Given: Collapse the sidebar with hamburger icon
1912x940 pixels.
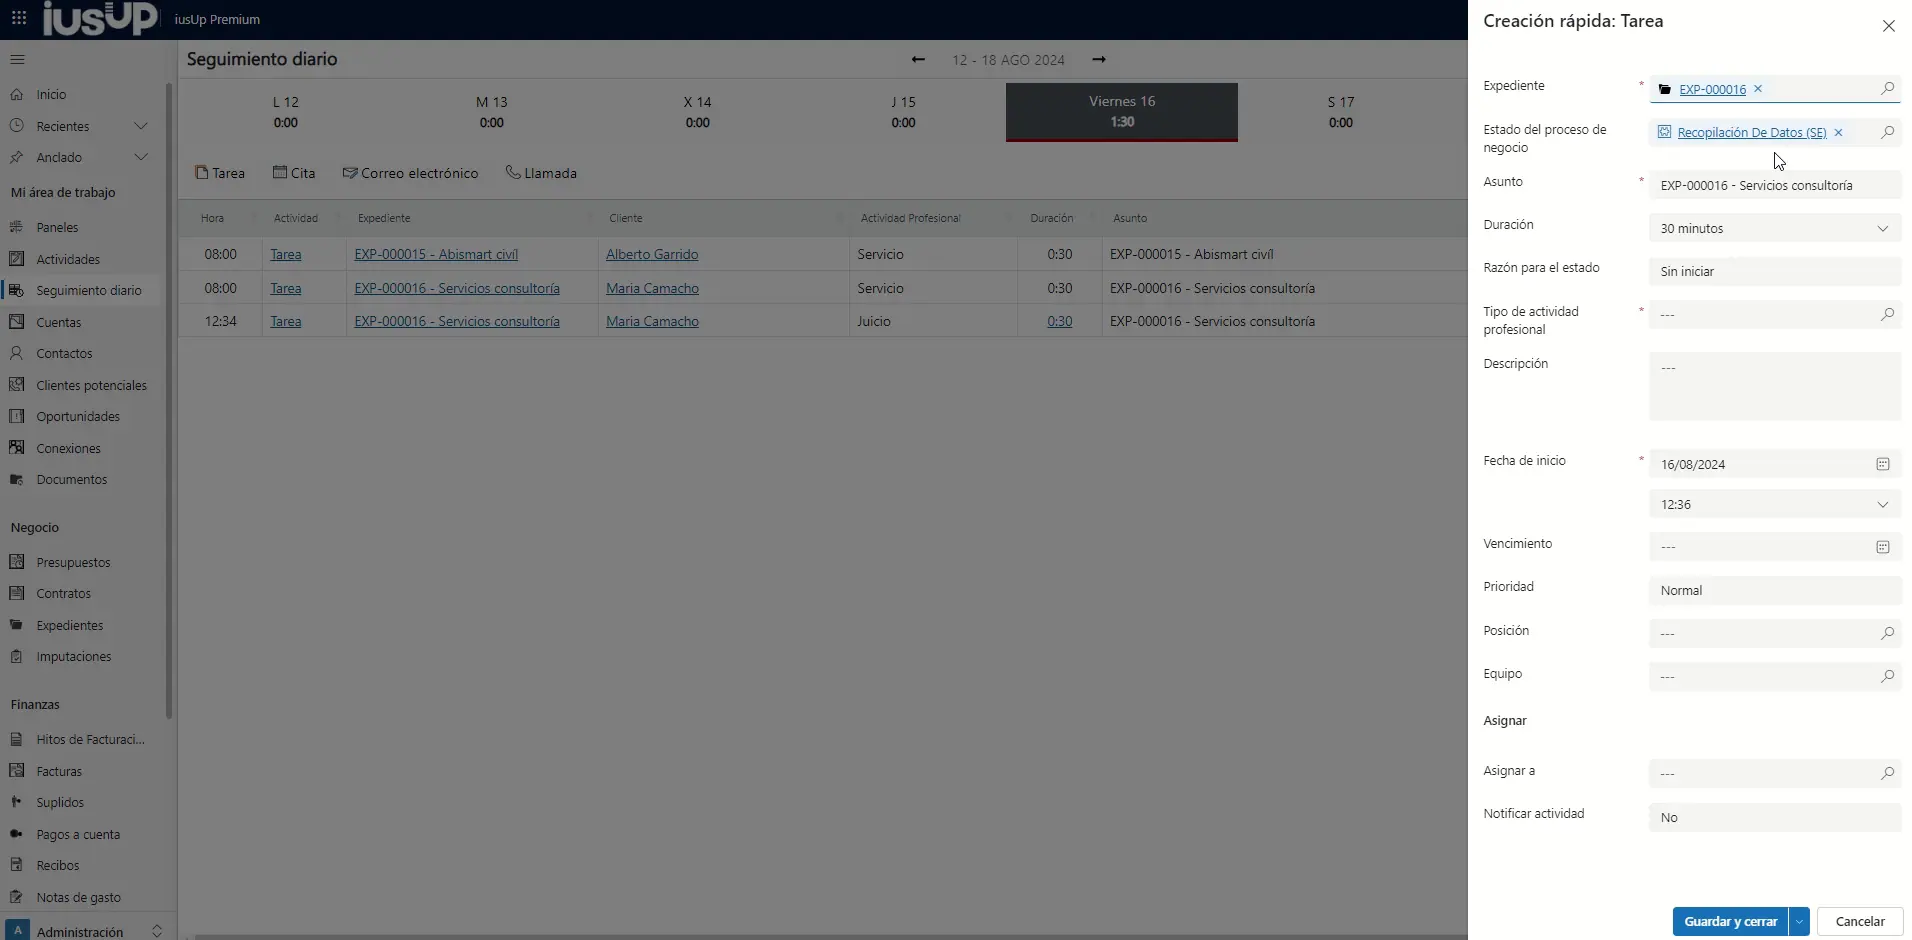Looking at the screenshot, I should point(17,60).
